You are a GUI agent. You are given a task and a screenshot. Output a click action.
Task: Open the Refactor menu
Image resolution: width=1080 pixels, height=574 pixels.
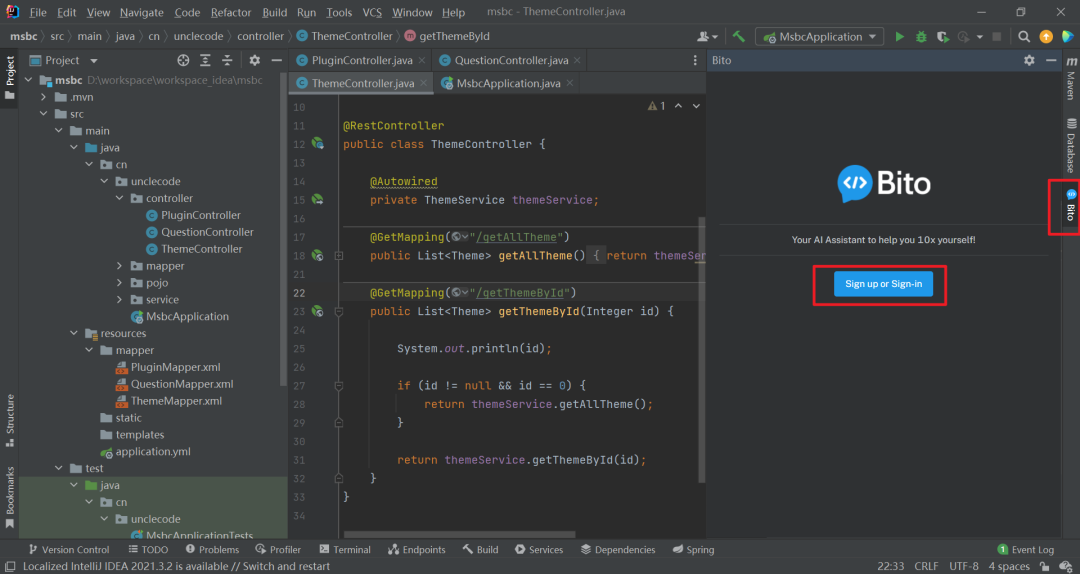231,12
